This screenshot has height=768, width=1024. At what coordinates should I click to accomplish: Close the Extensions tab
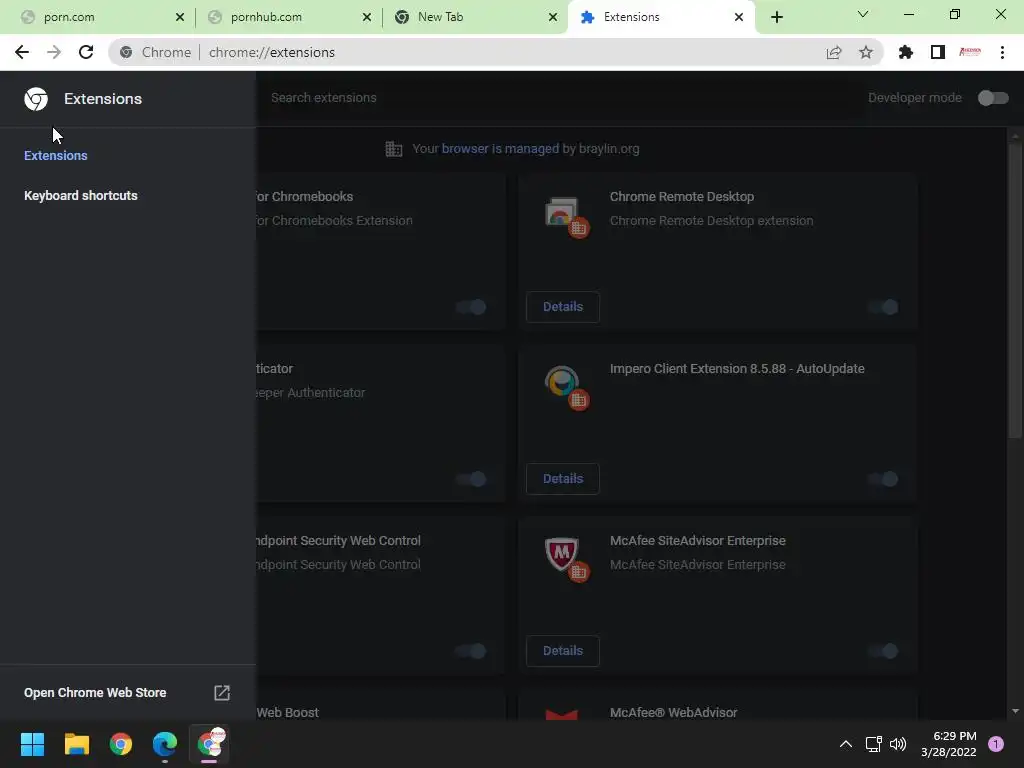(739, 17)
